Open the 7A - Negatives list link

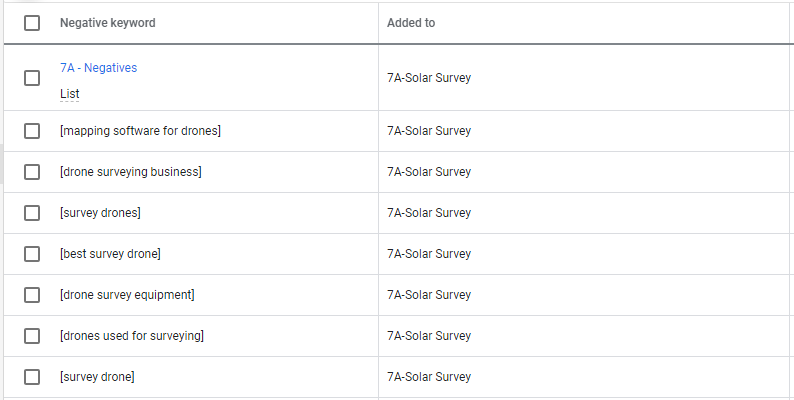pos(98,68)
